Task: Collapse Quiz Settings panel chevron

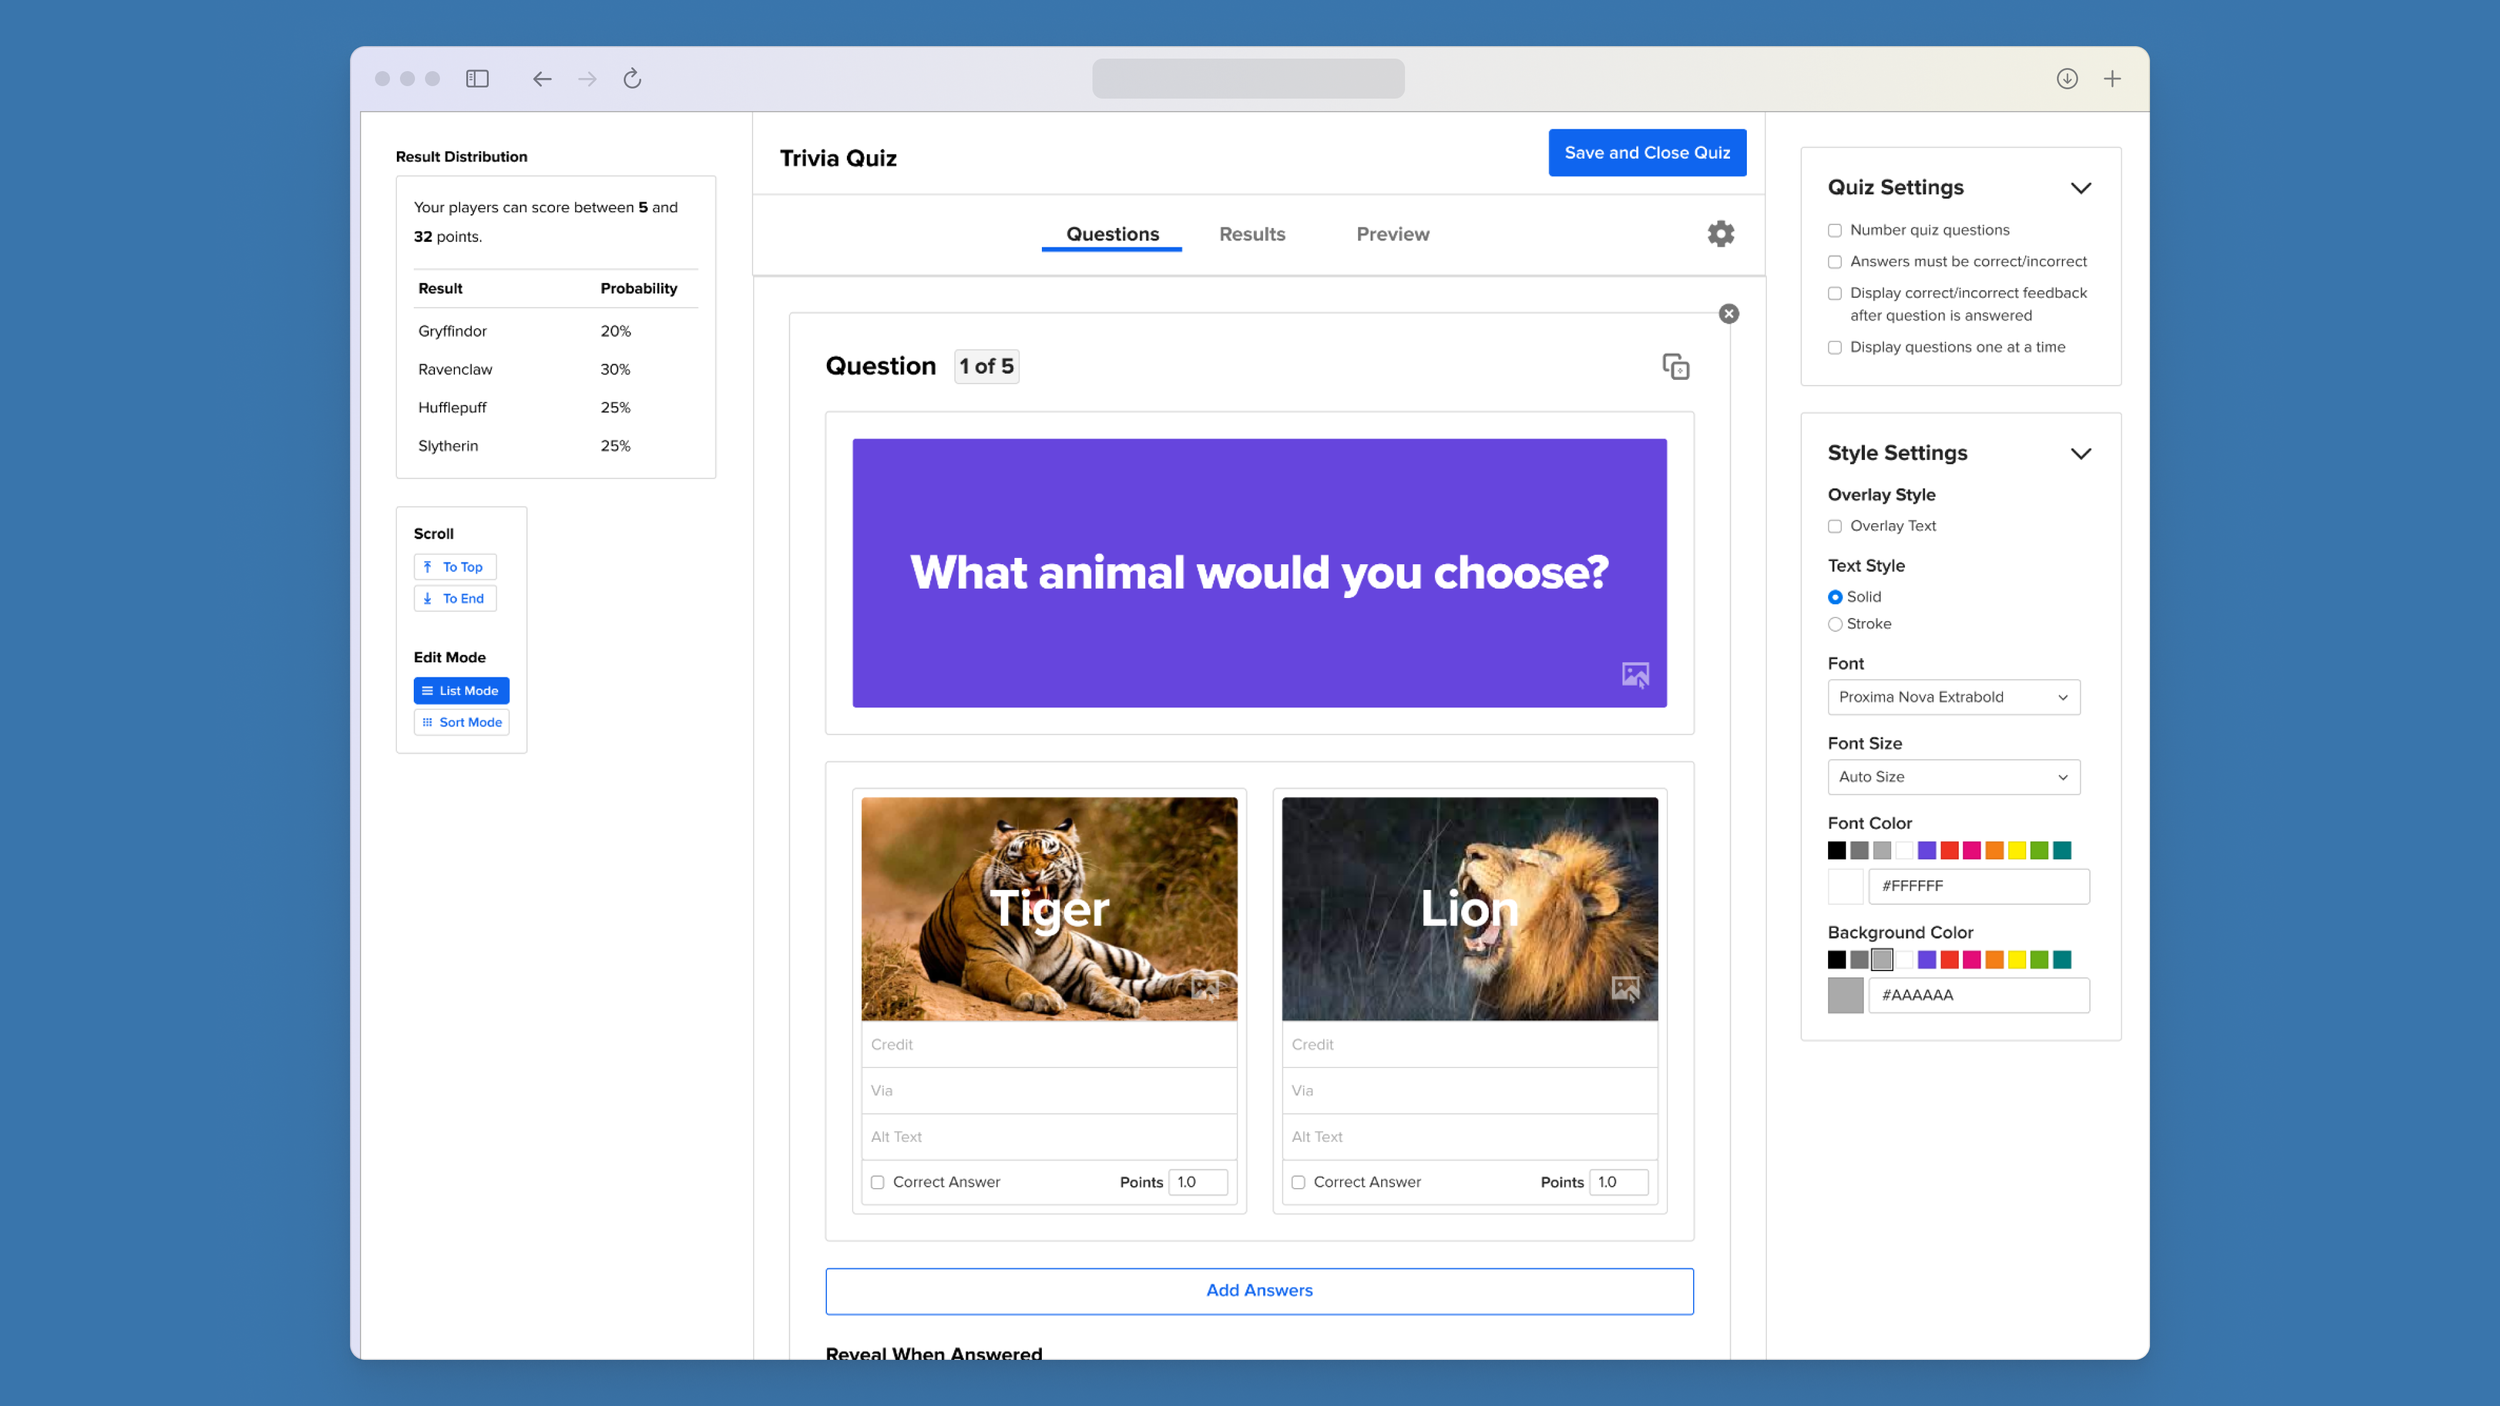Action: coord(2081,188)
